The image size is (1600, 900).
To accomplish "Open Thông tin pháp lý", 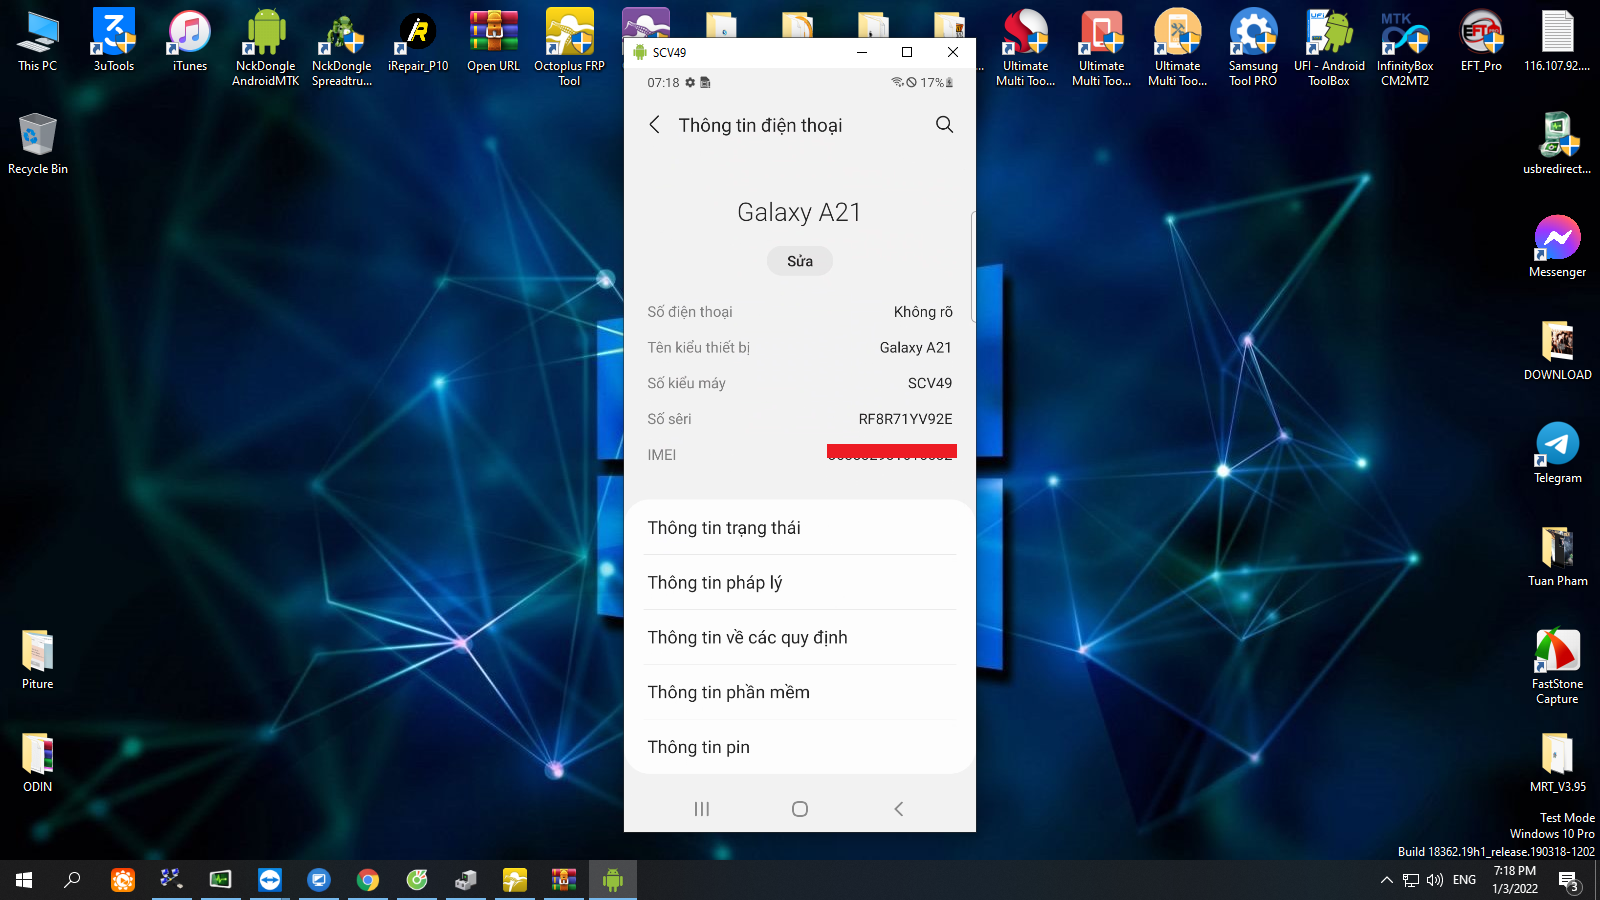I will (800, 583).
